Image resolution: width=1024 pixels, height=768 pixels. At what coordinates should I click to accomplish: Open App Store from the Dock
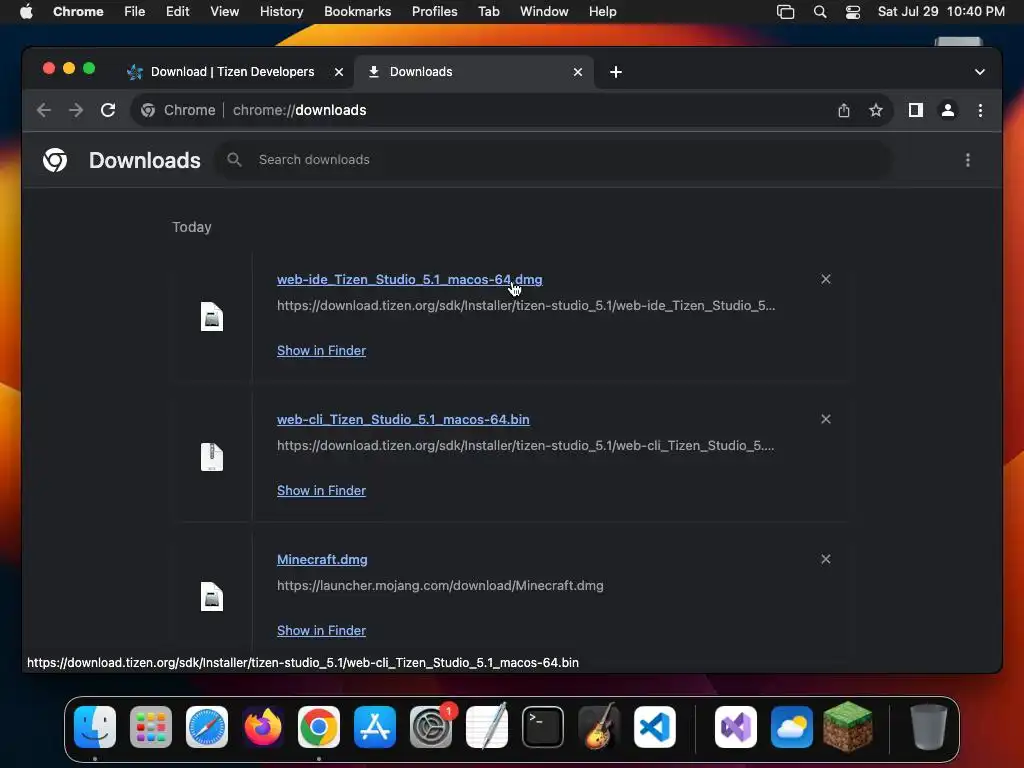(x=375, y=727)
